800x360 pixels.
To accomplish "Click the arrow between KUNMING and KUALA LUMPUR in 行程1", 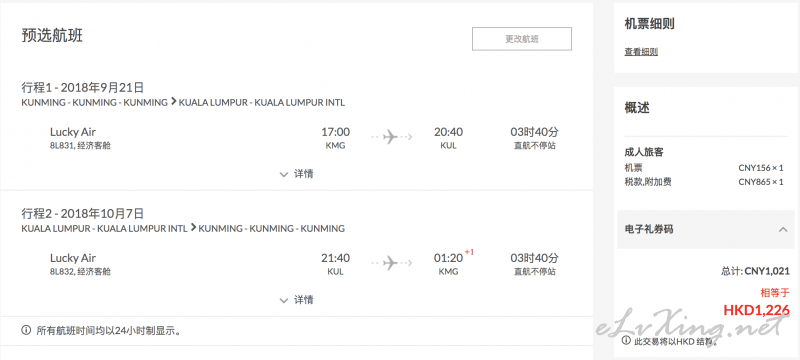I will (173, 102).
